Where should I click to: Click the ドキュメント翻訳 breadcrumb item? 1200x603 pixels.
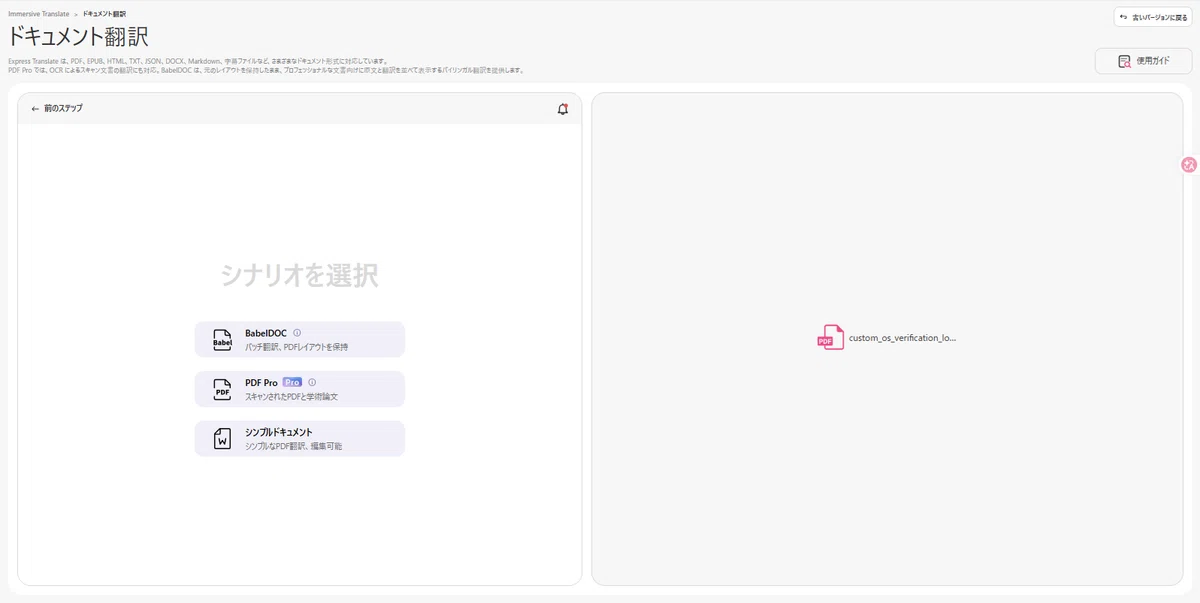tap(104, 14)
